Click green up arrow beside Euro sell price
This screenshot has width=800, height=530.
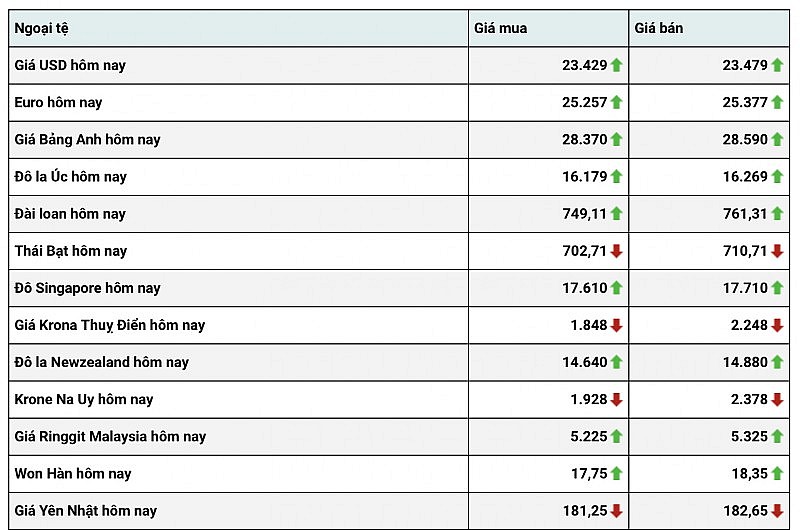(x=777, y=103)
